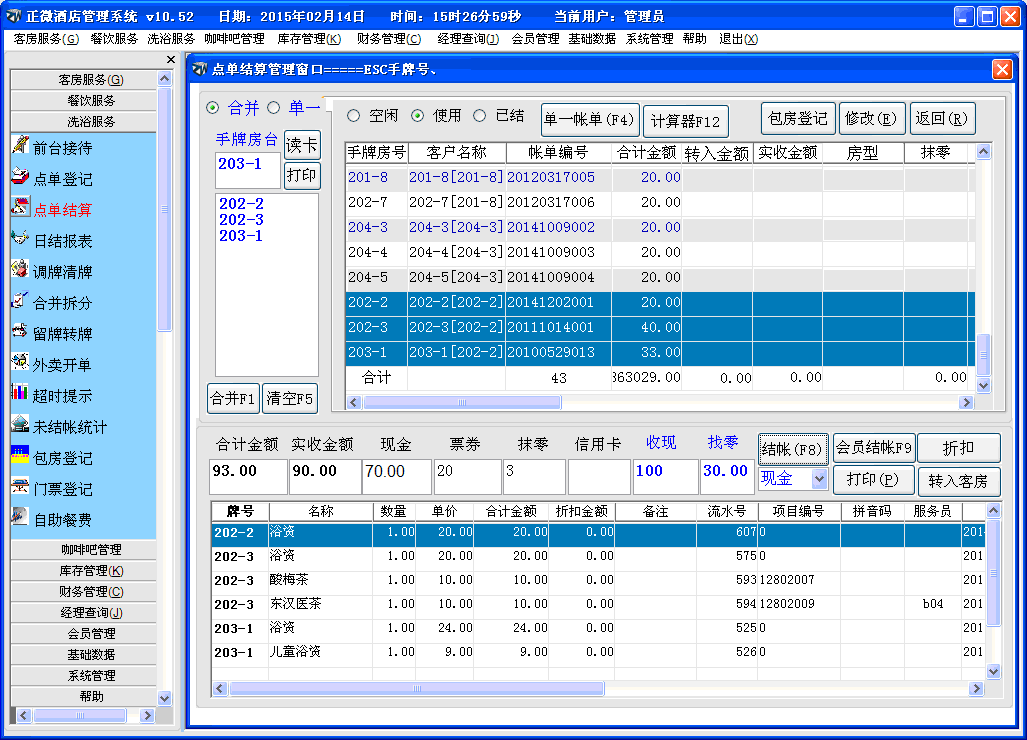
Task: Open 包房登记 in the sidebar
Action: pos(61,458)
